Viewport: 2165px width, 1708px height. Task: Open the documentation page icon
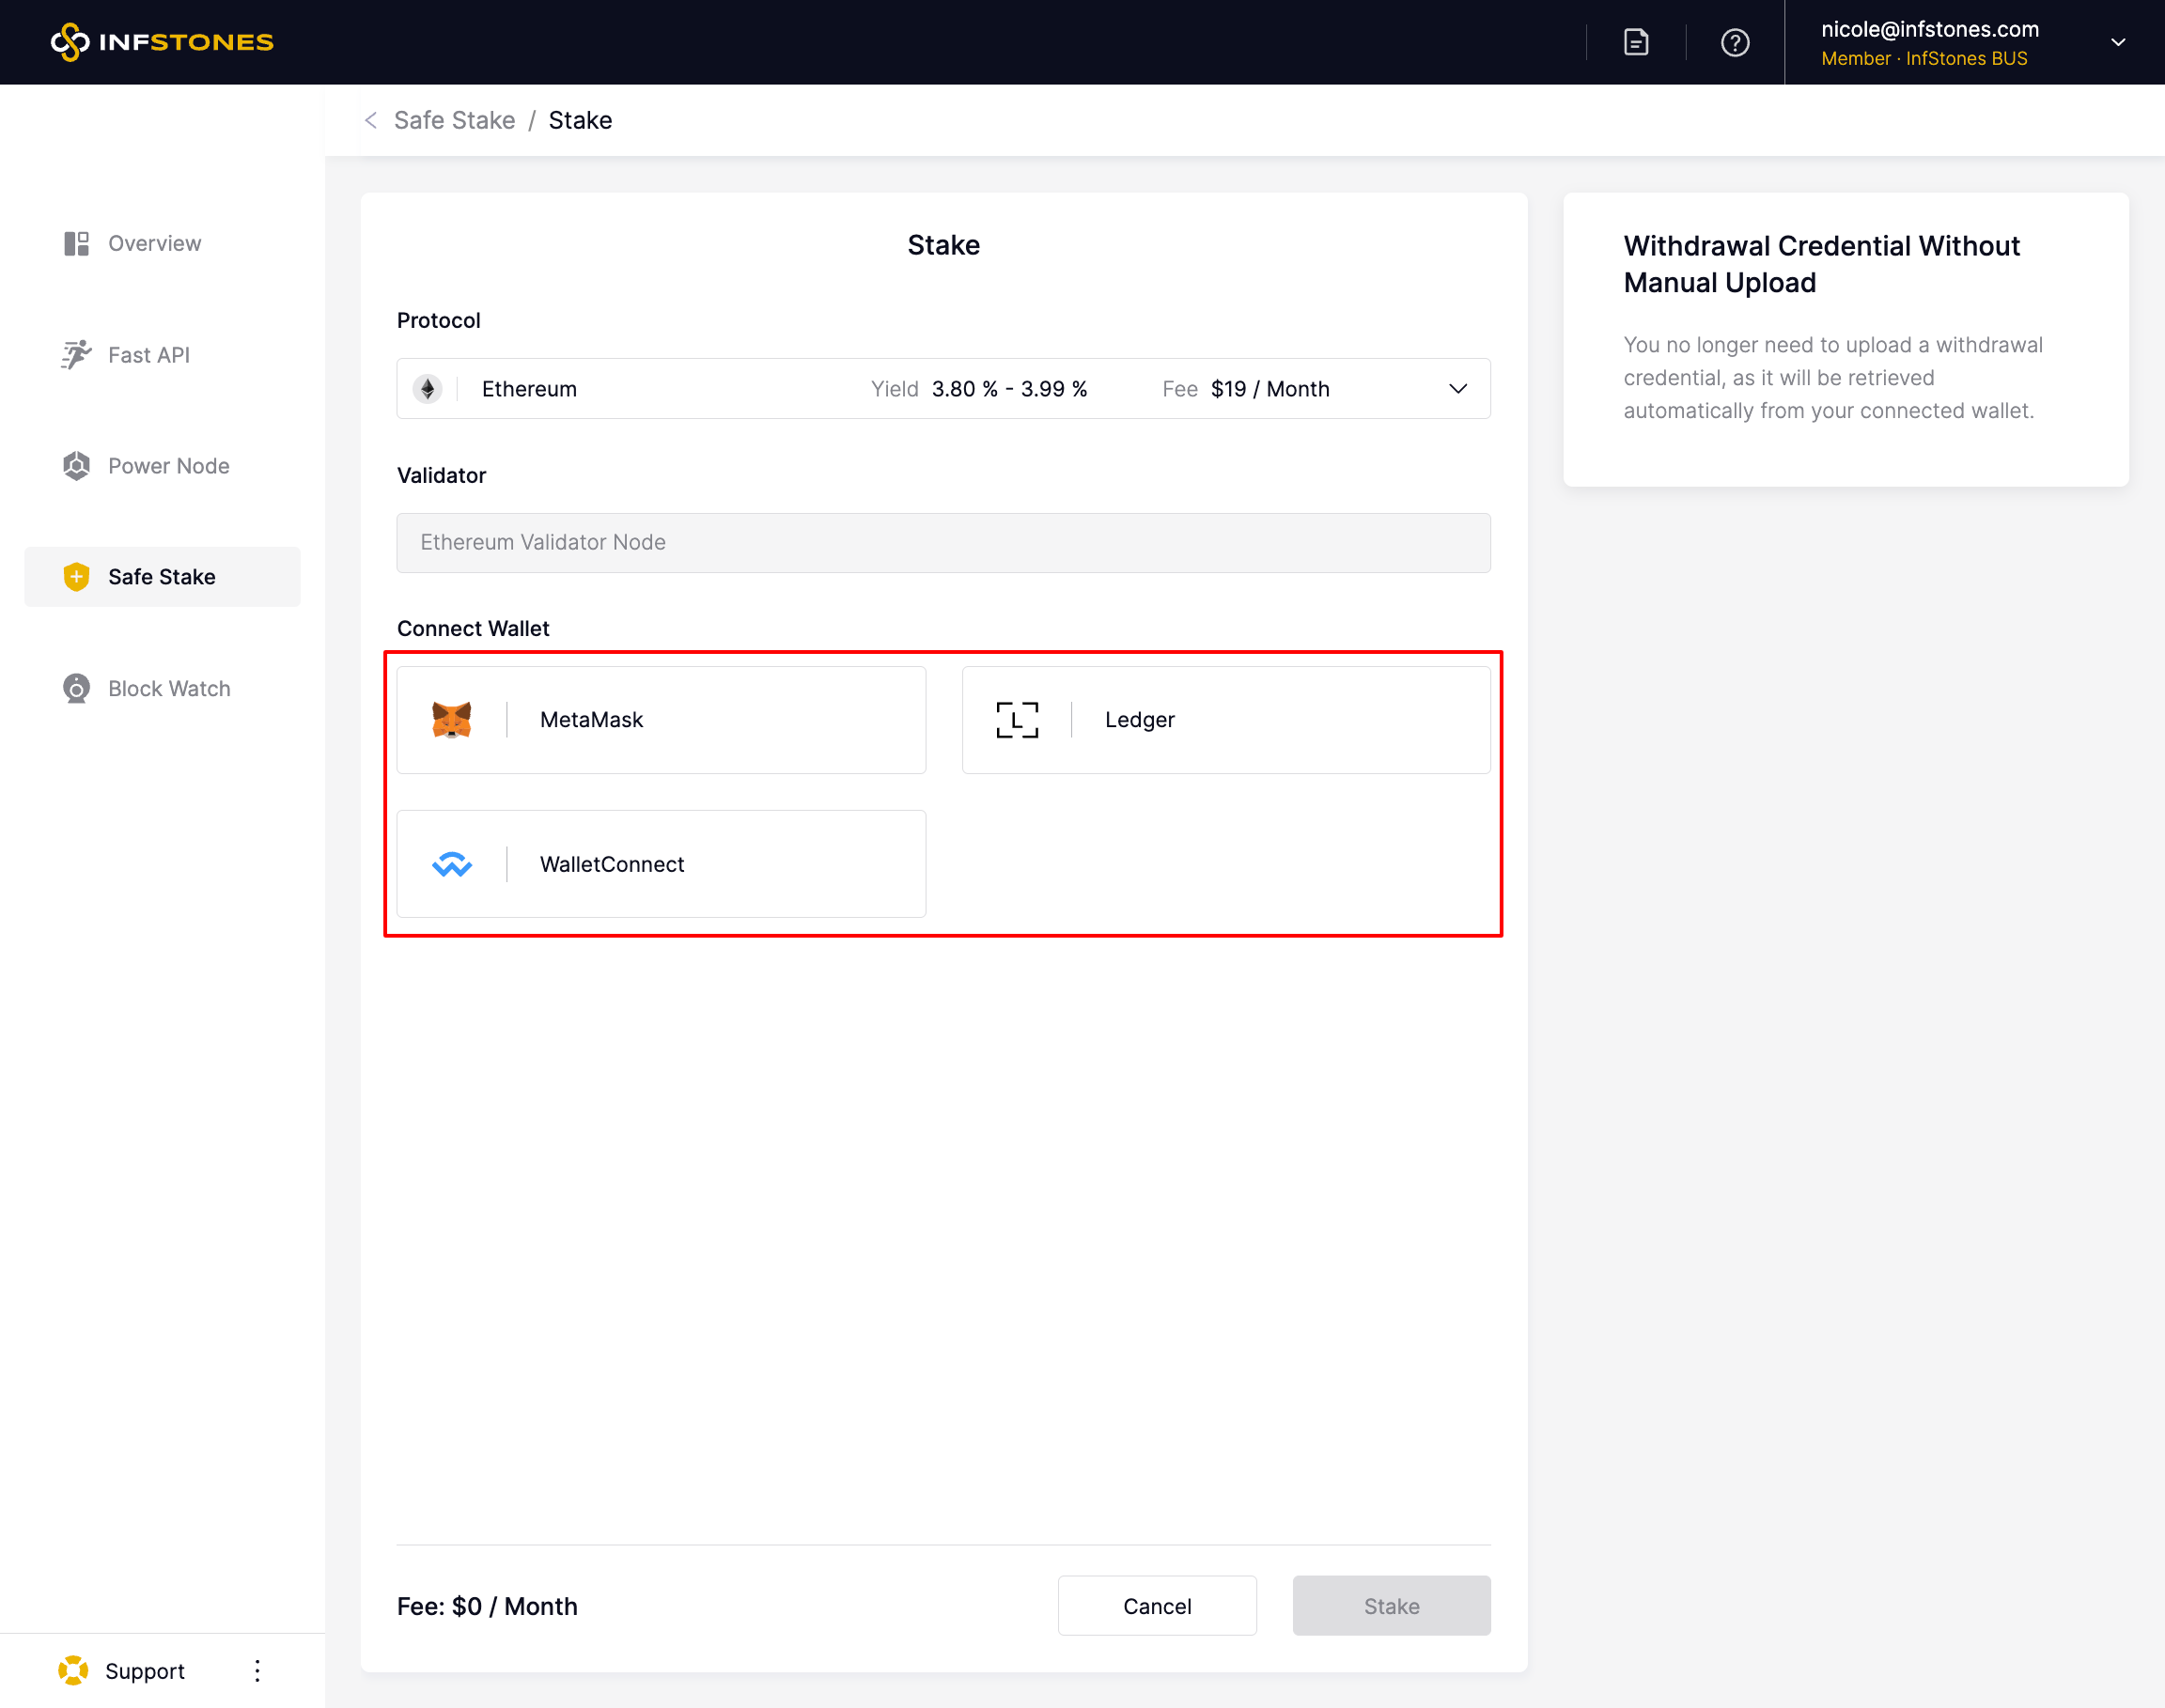pyautogui.click(x=1635, y=42)
